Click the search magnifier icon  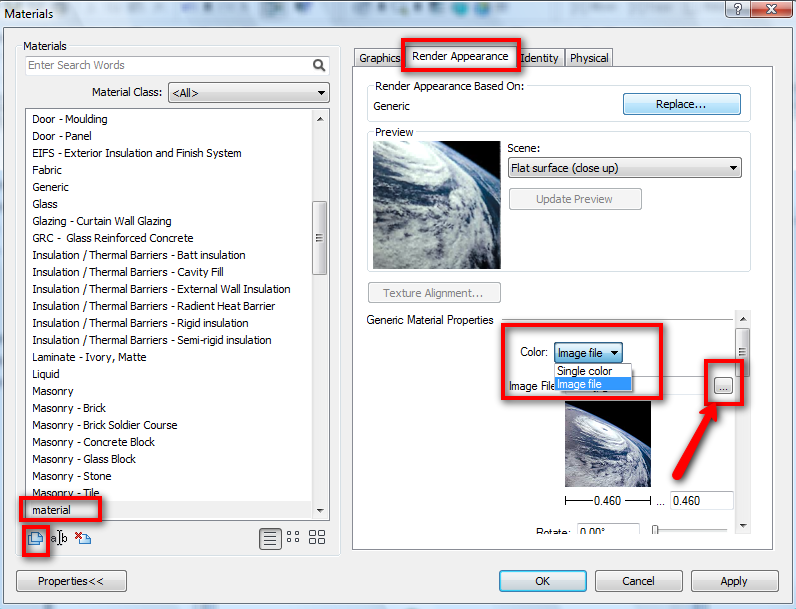(319, 65)
